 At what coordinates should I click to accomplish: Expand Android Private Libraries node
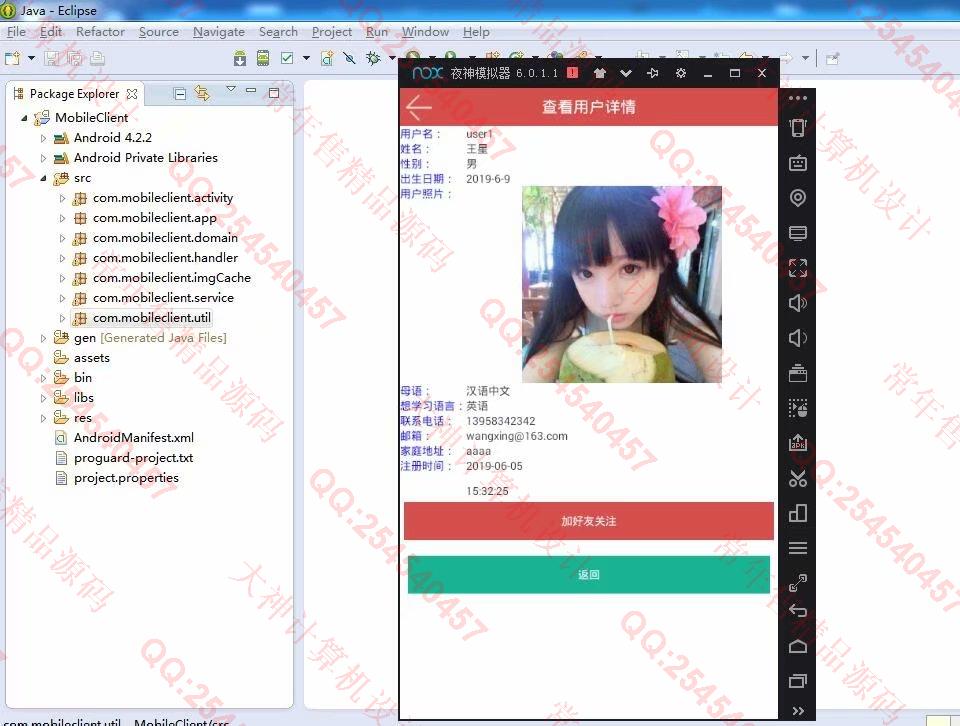tap(43, 159)
